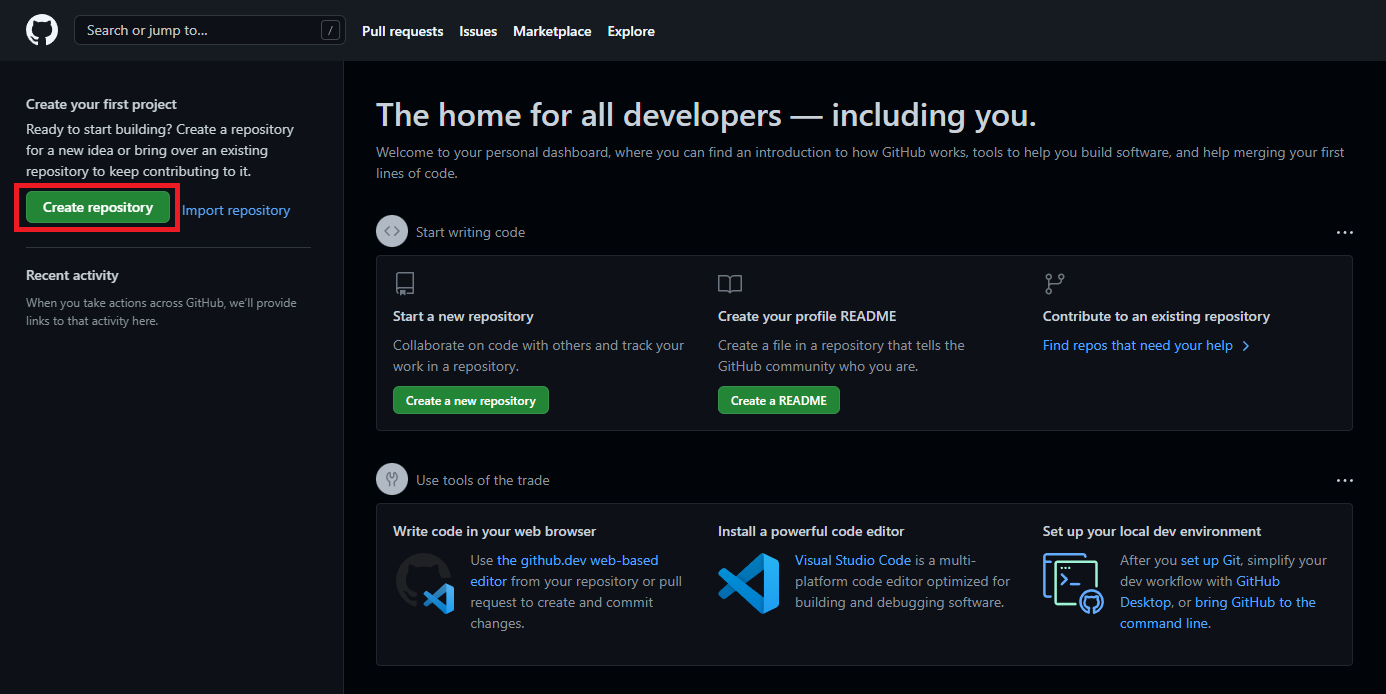Screen dimensions: 1386x694
Task: Focus the Search or jump to field
Action: pos(210,30)
